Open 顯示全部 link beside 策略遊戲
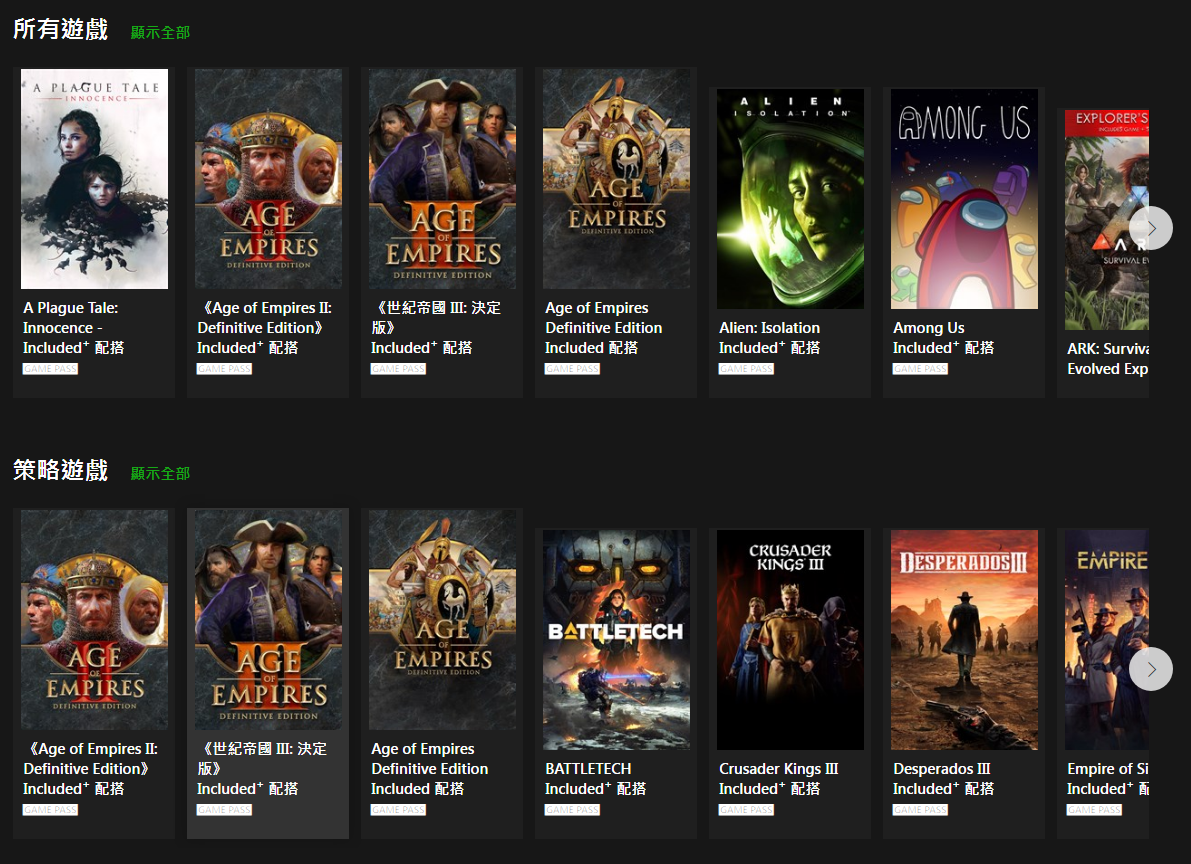 click(160, 473)
